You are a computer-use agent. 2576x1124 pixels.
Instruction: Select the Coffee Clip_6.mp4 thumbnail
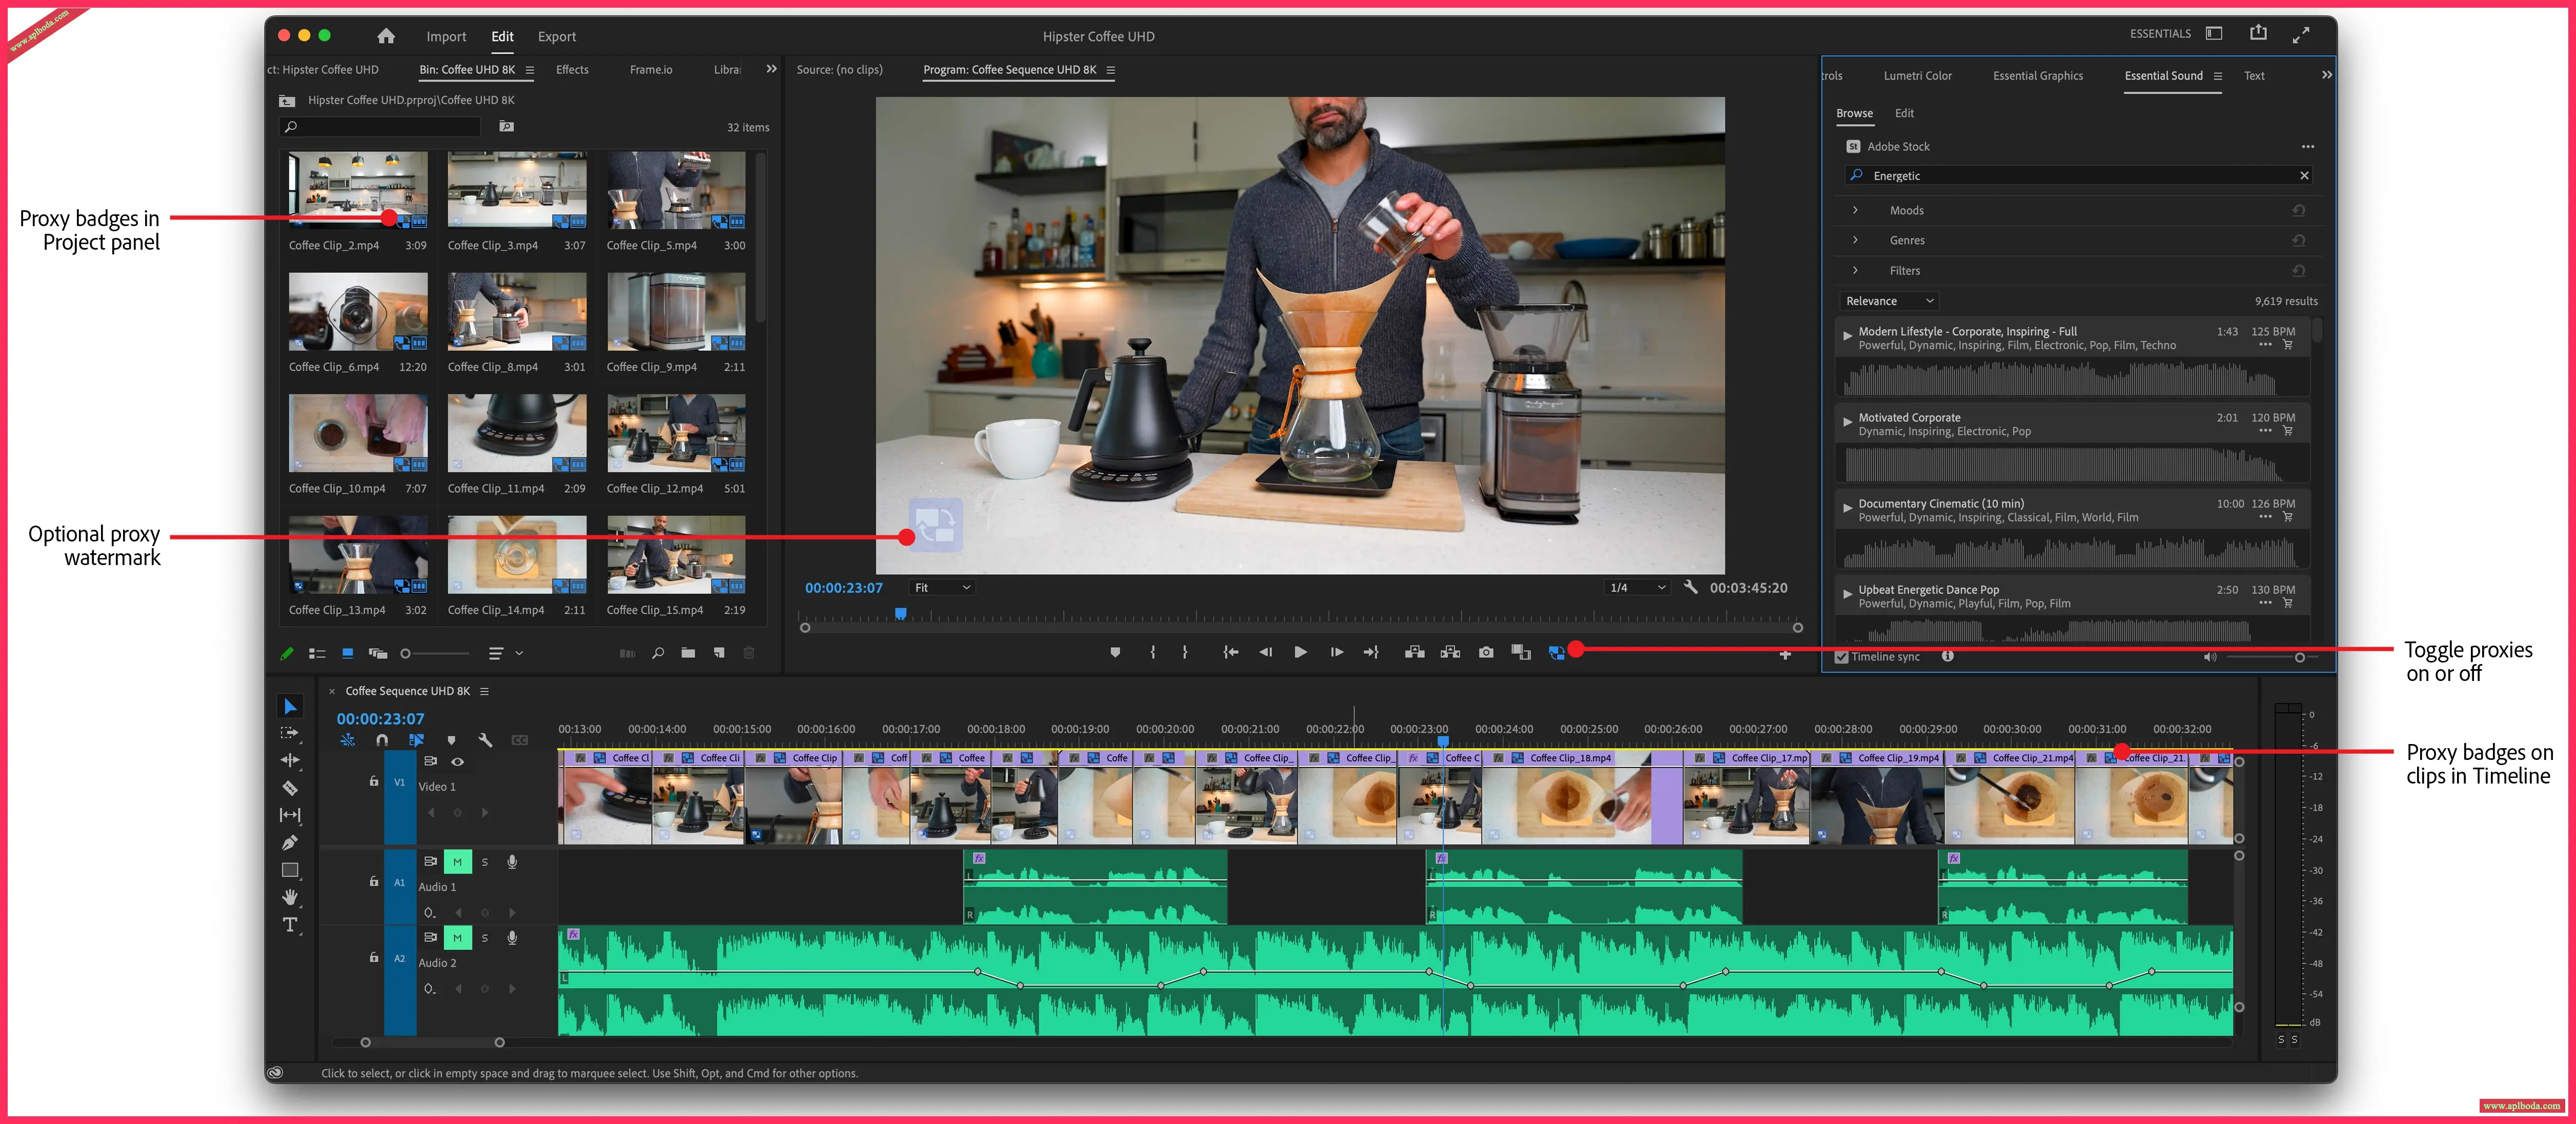point(358,312)
